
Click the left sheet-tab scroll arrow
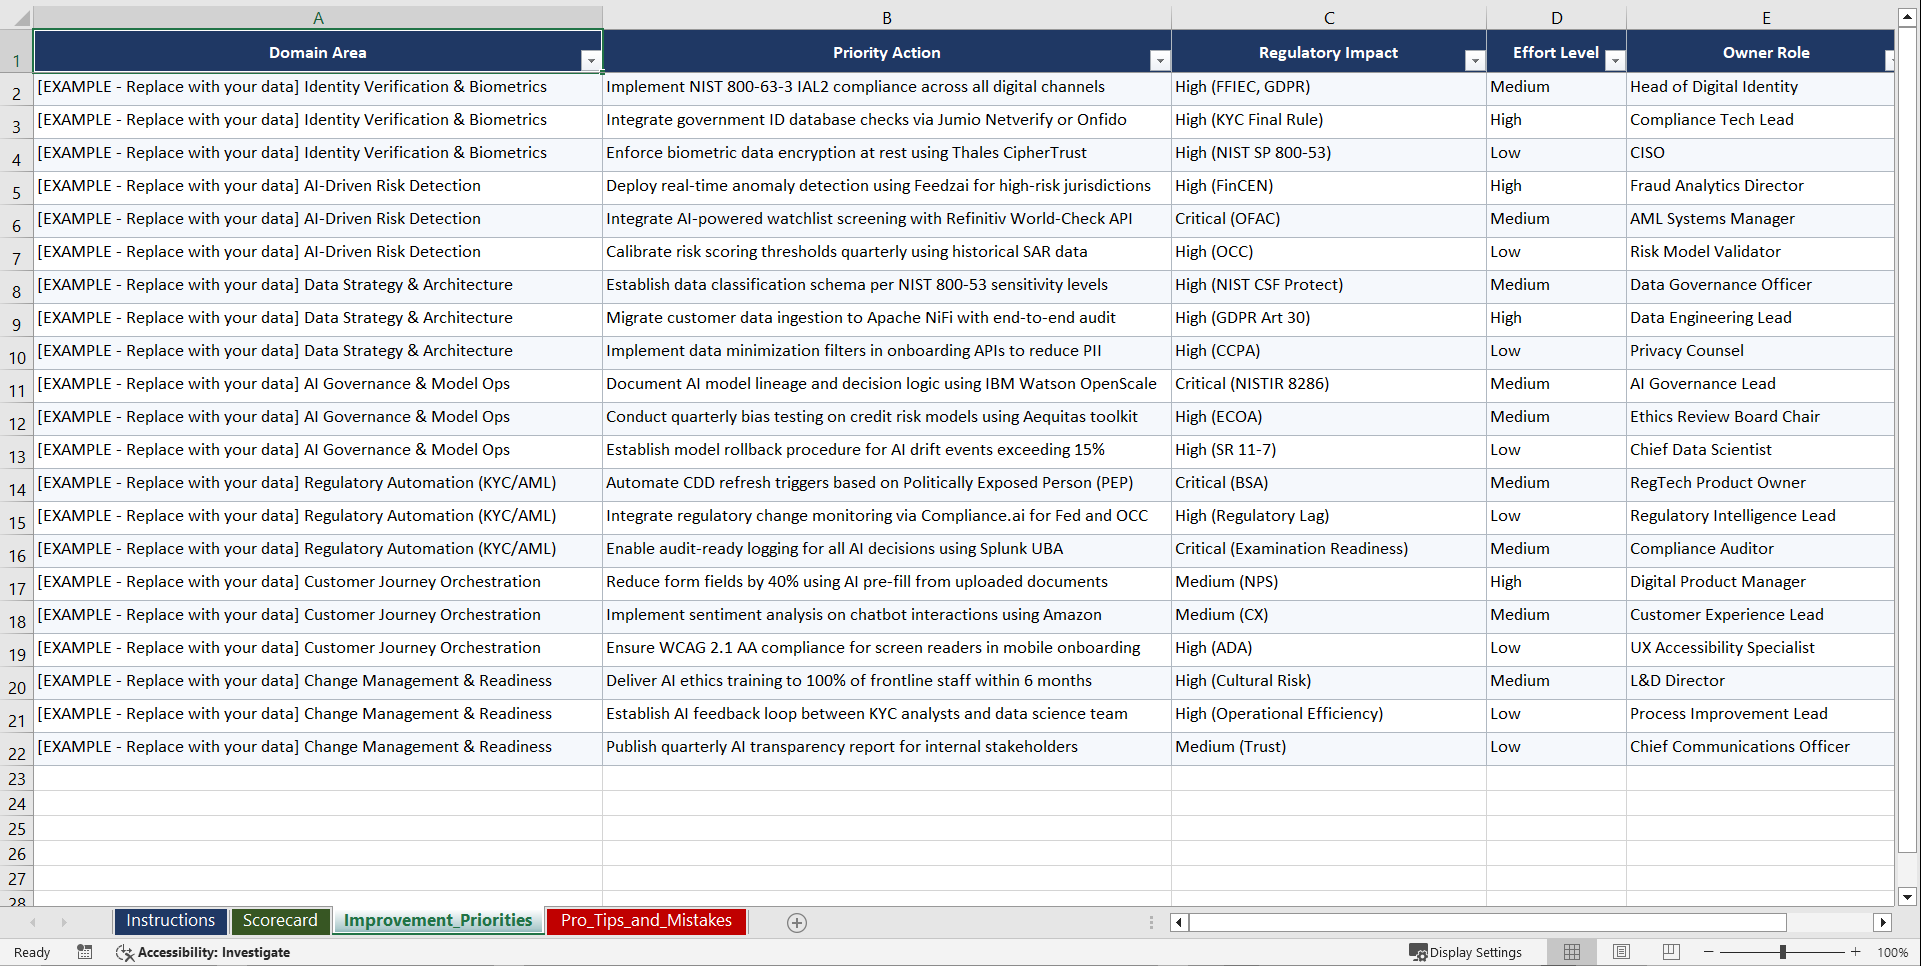34,923
